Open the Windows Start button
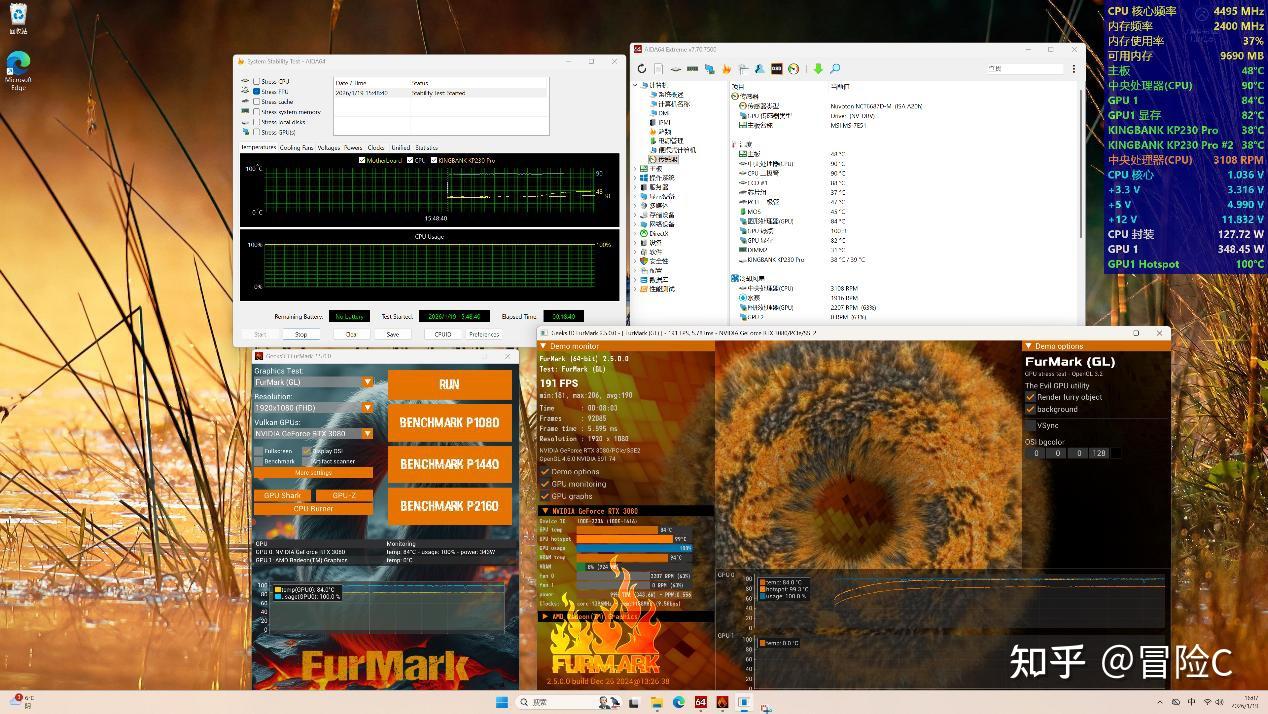Screen dimensions: 1268x714 (x=502, y=702)
